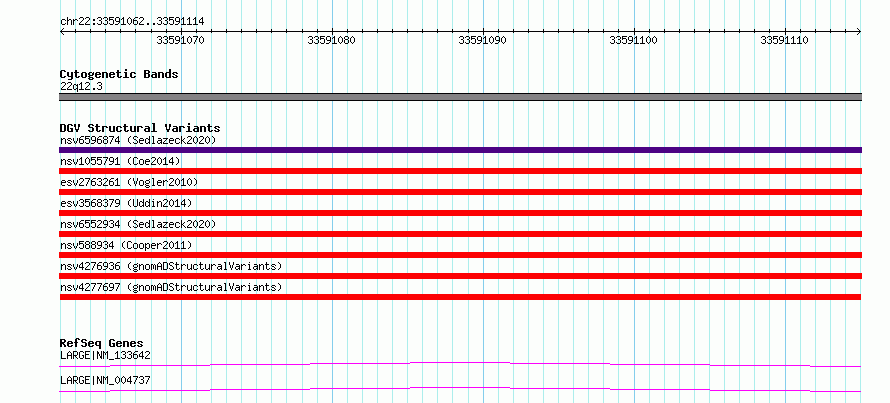Click the nsv6596874 (Sedlazeck2020) variant label

coord(138,140)
